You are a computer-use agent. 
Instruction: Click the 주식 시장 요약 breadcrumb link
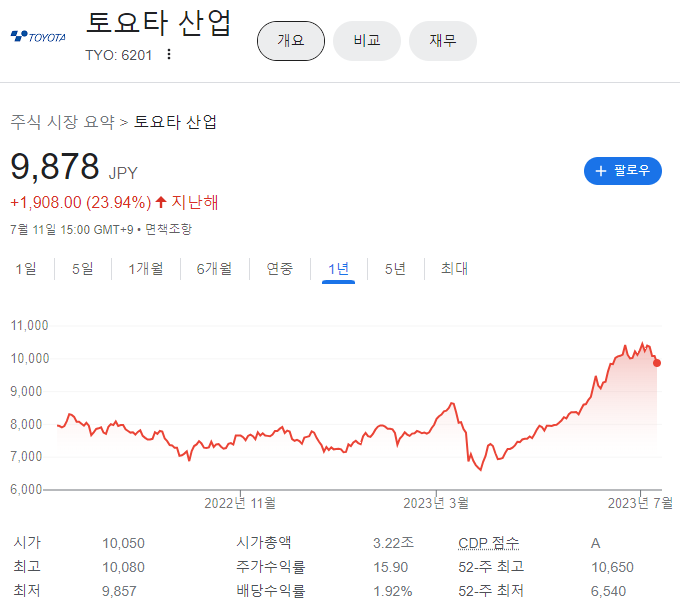tap(62, 122)
